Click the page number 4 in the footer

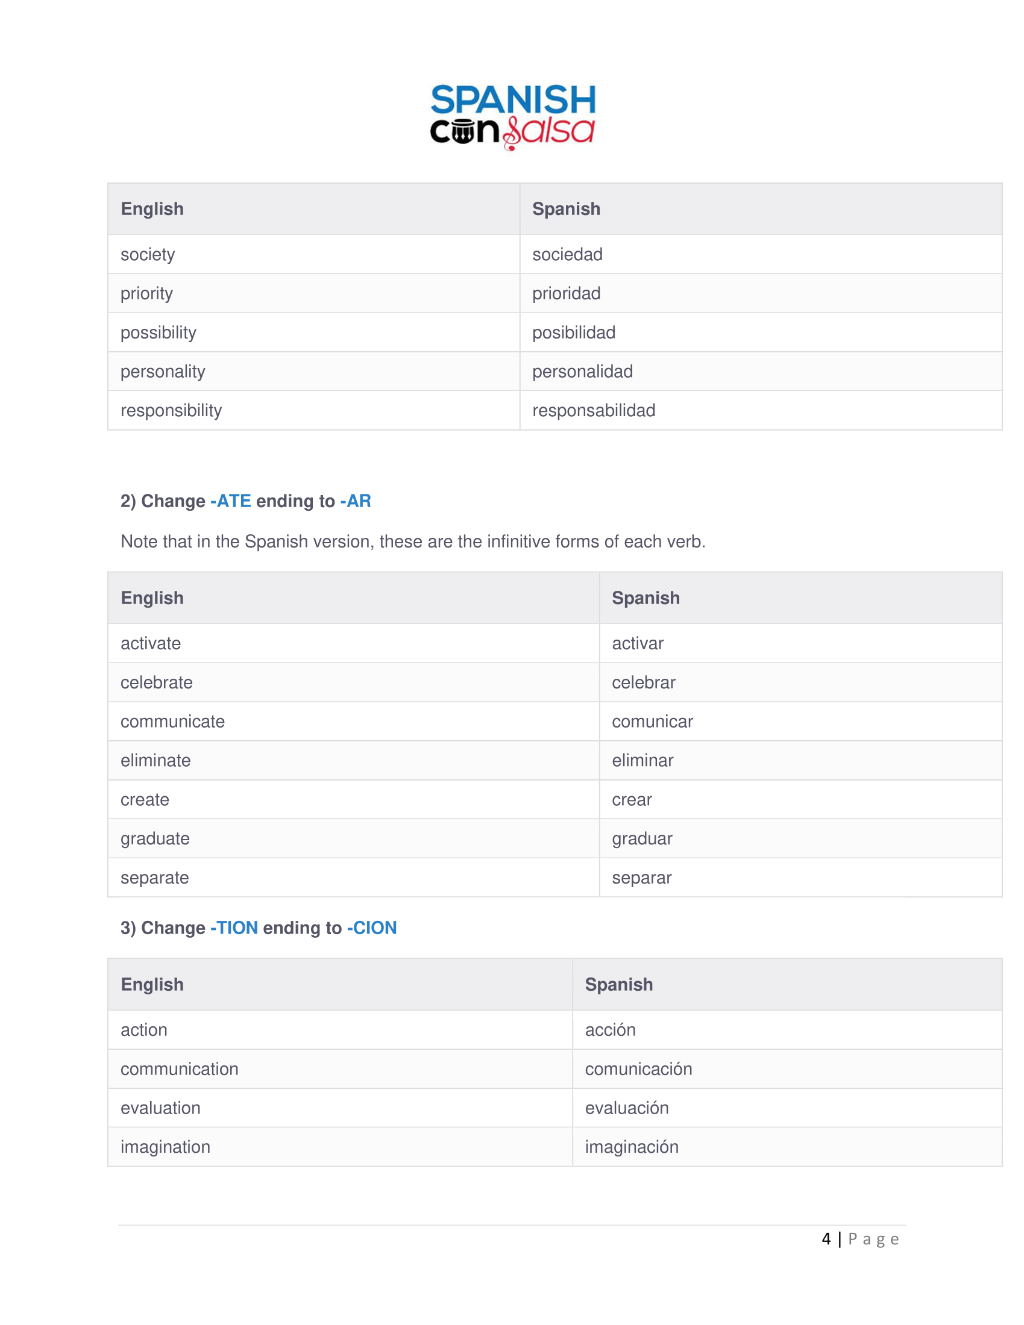point(826,1239)
